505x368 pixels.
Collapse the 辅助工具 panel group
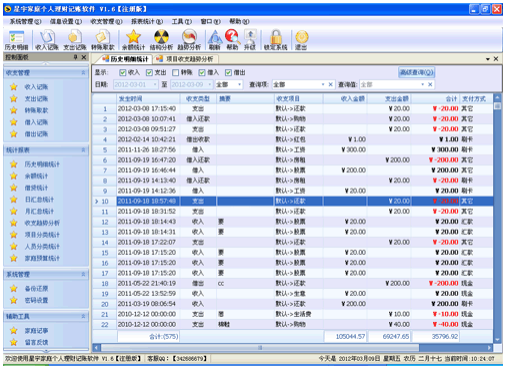(83, 316)
